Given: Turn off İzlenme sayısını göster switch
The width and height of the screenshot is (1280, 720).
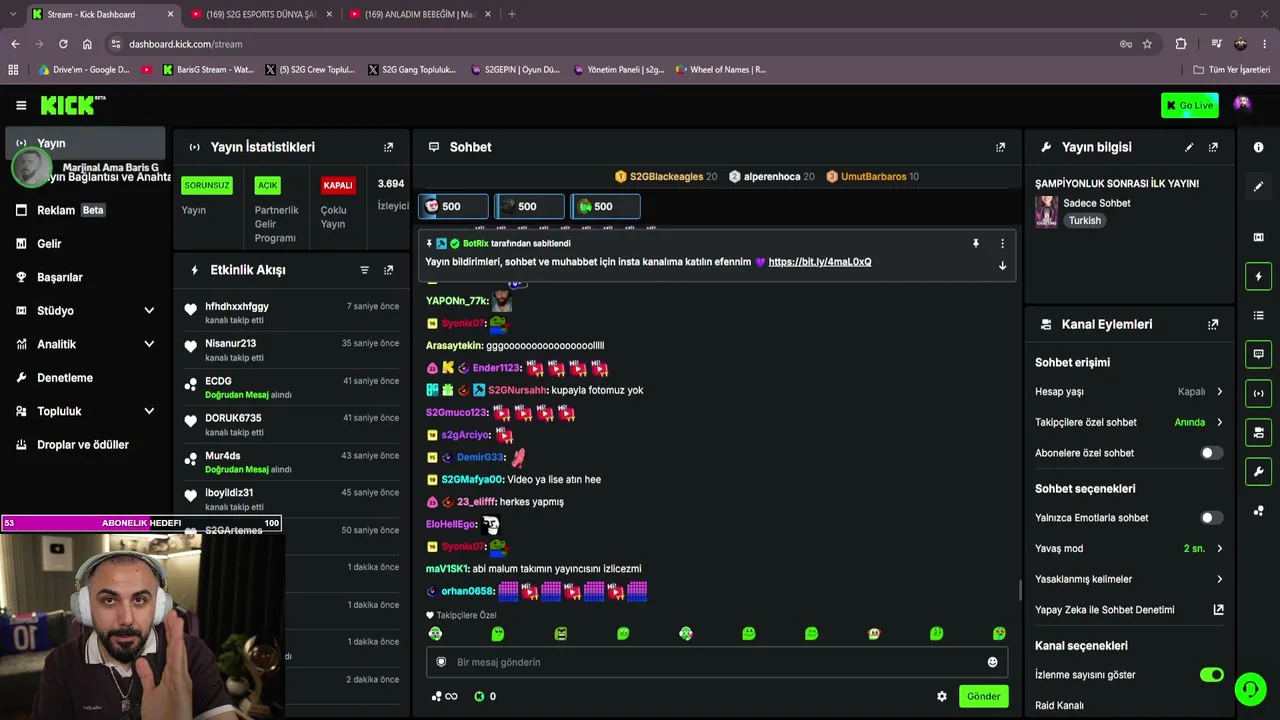Looking at the screenshot, I should [1211, 675].
